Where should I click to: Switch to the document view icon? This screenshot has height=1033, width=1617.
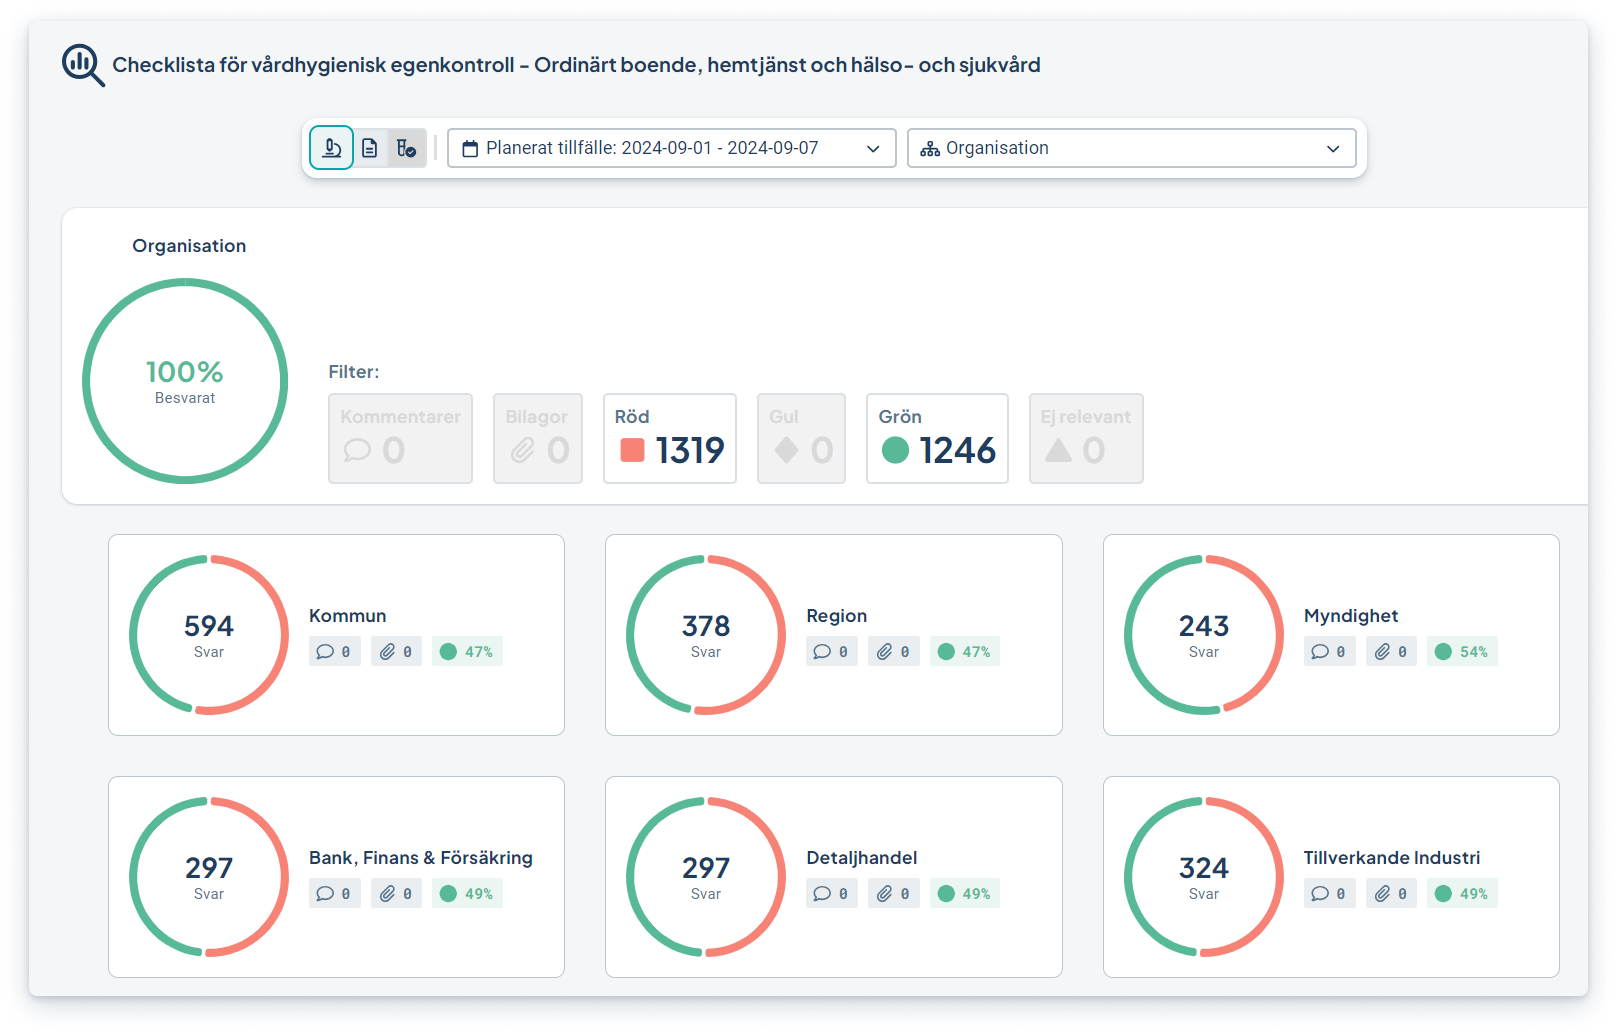tap(370, 148)
